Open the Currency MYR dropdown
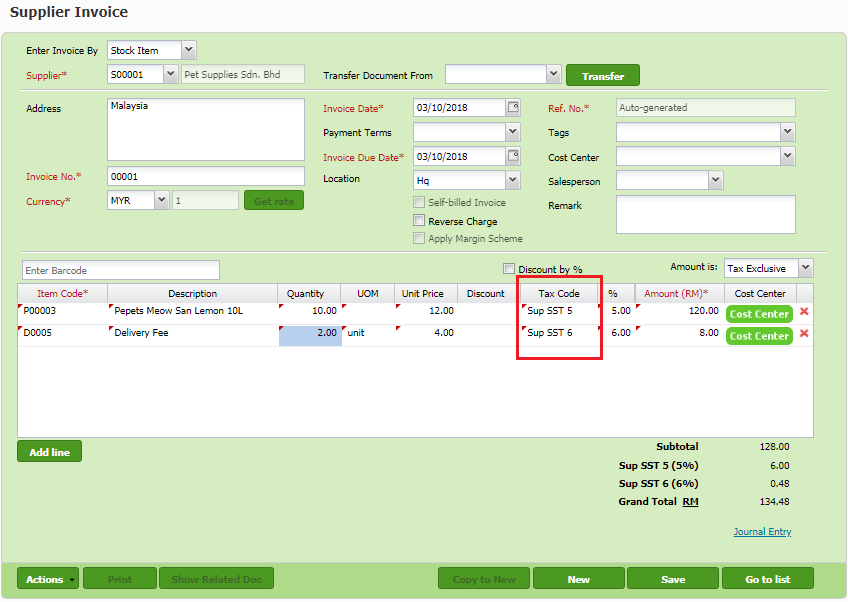Screen dimensions: 848x602 pos(162,200)
